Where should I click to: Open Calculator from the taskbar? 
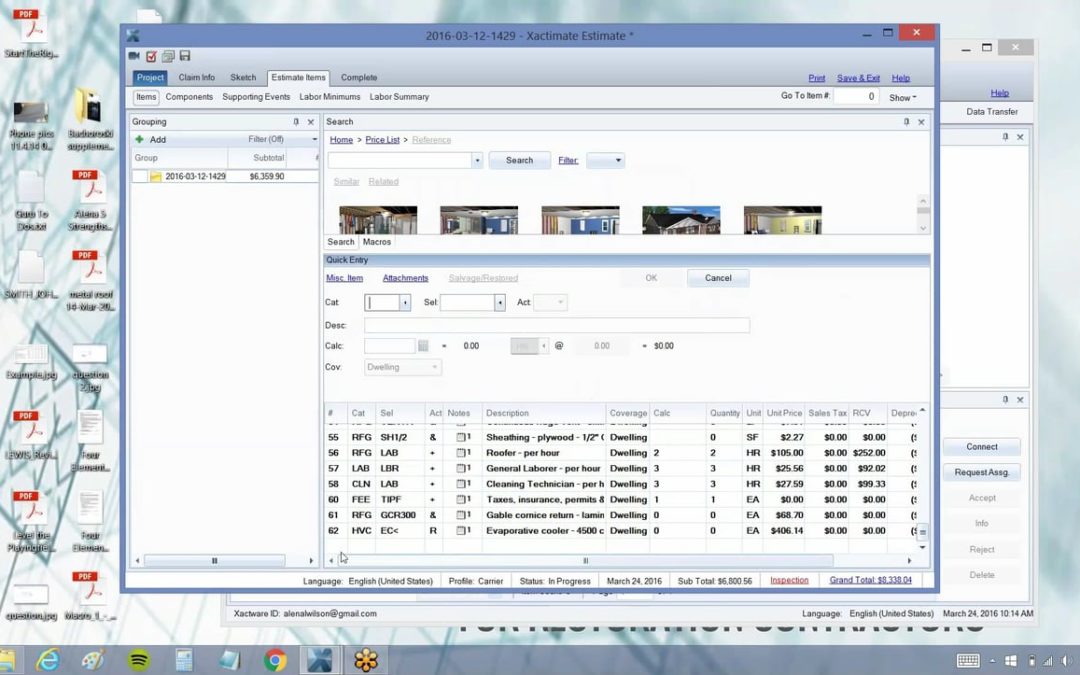(x=185, y=661)
